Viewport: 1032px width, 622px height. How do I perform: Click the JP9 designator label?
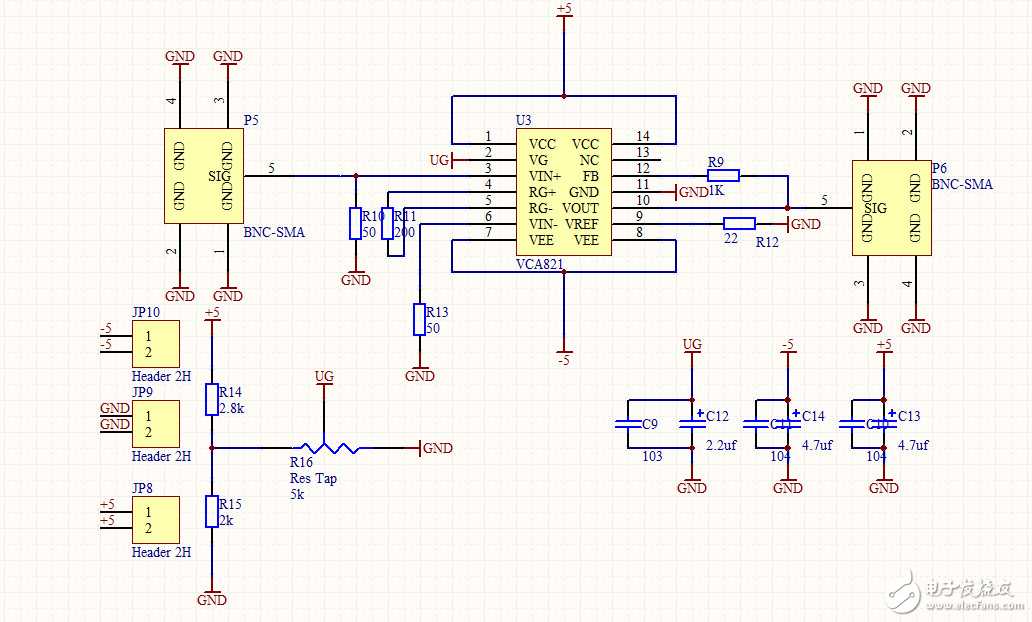[142, 392]
